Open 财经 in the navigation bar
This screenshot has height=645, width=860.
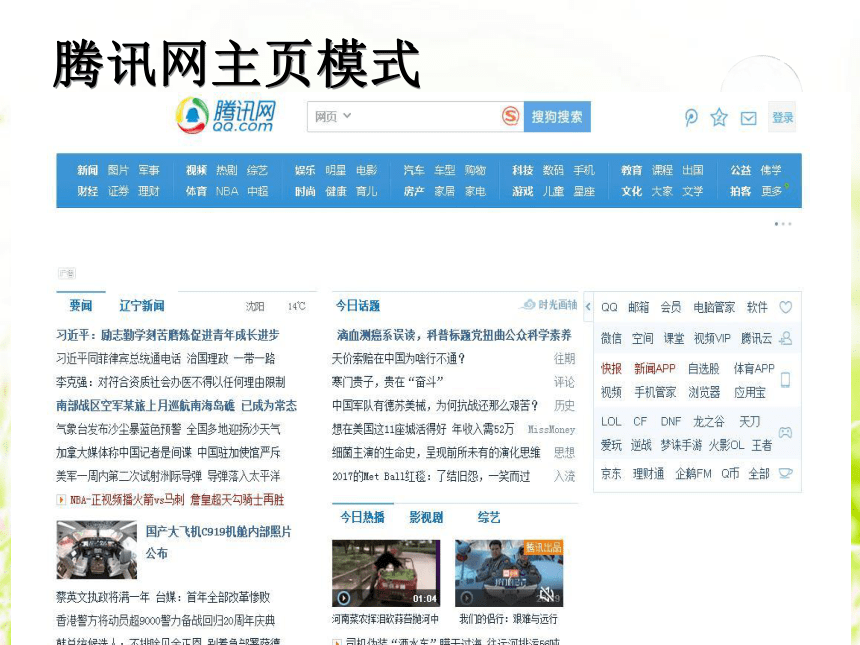pos(87,191)
